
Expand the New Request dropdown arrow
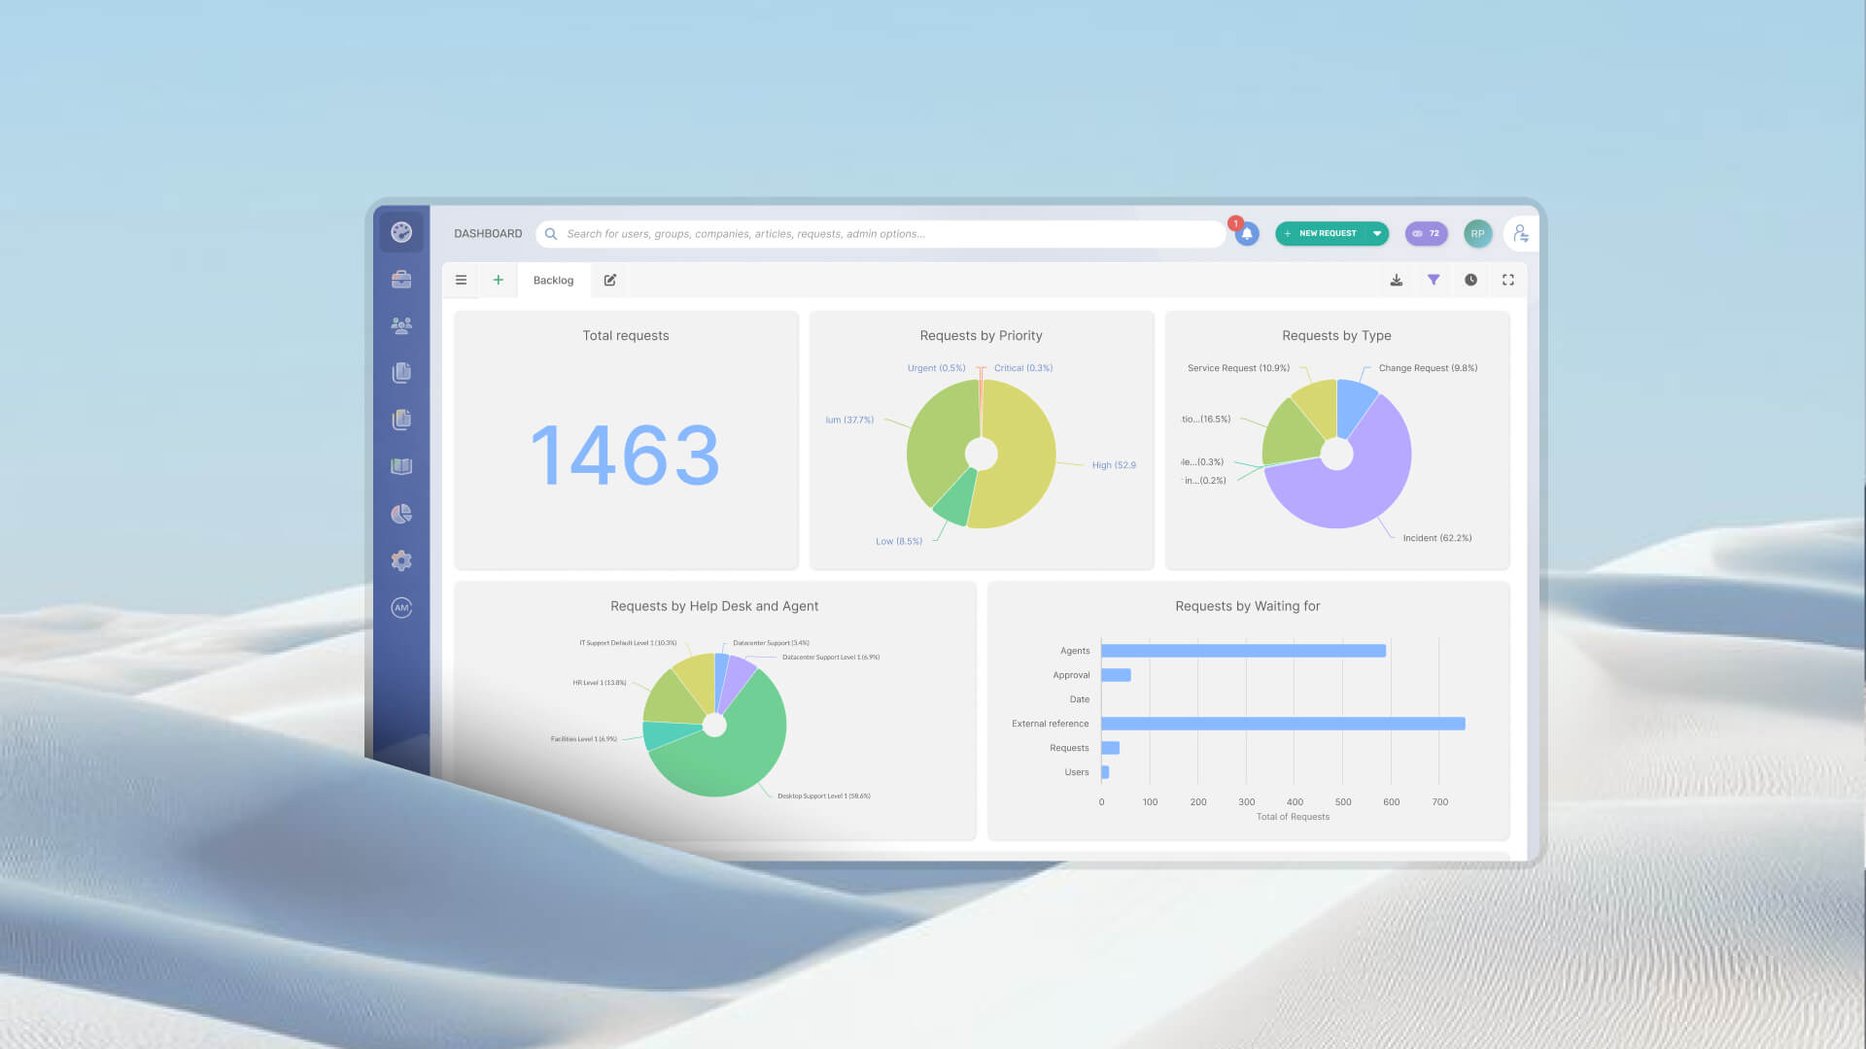coord(1377,233)
